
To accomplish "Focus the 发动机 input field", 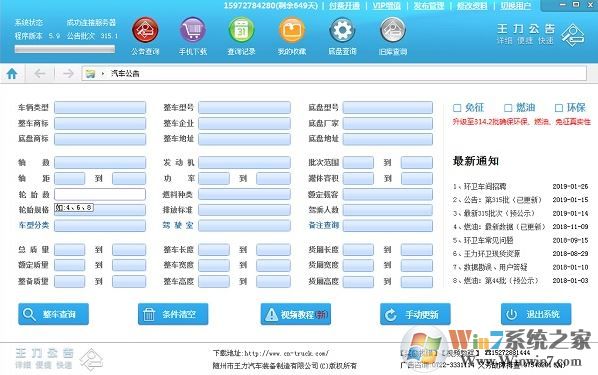I will tap(244, 163).
